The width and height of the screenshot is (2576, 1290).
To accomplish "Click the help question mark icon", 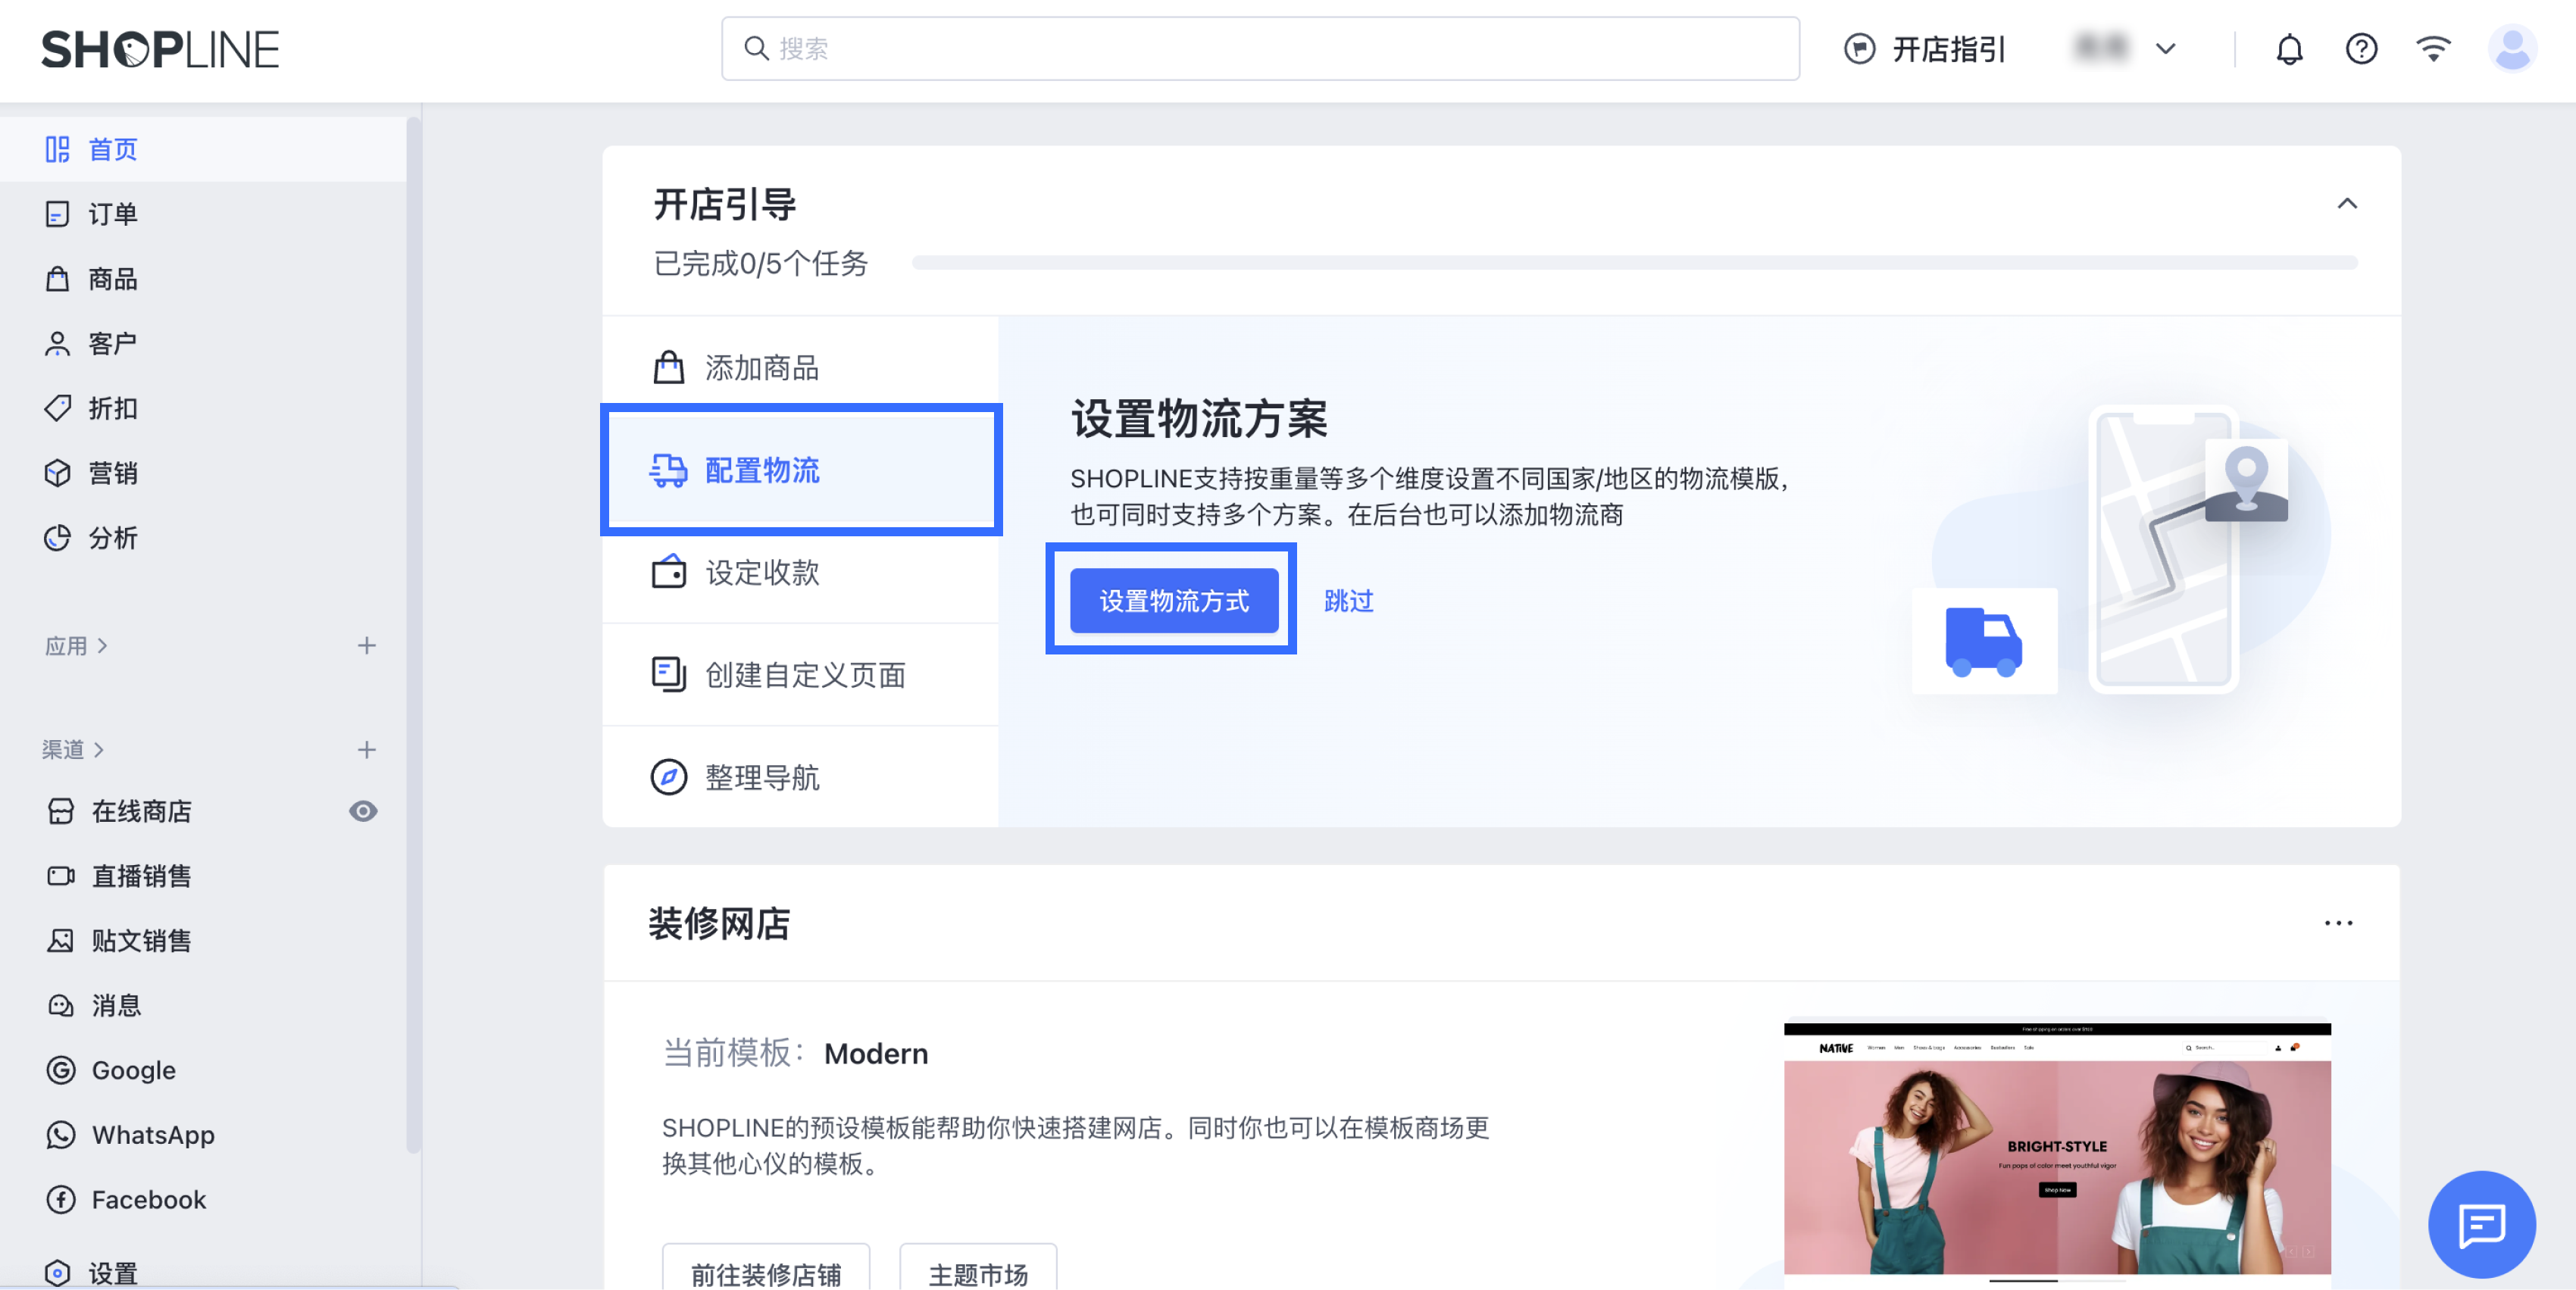I will pos(2361,49).
